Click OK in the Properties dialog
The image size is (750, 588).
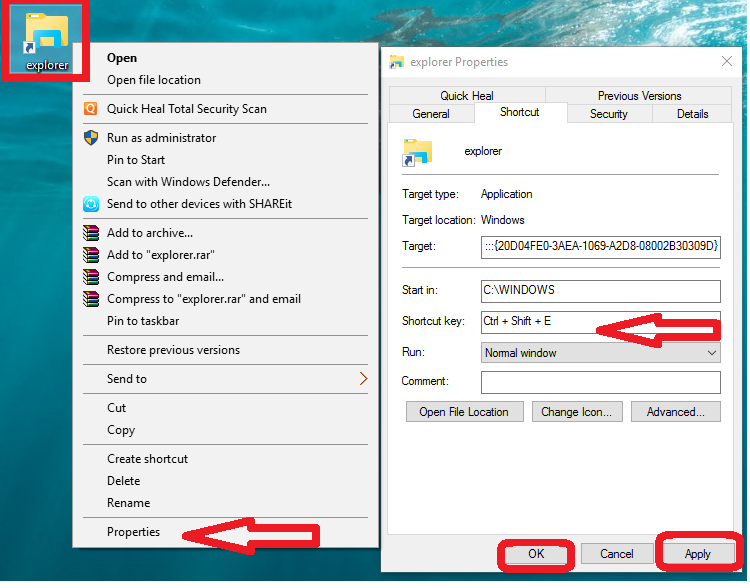click(536, 554)
